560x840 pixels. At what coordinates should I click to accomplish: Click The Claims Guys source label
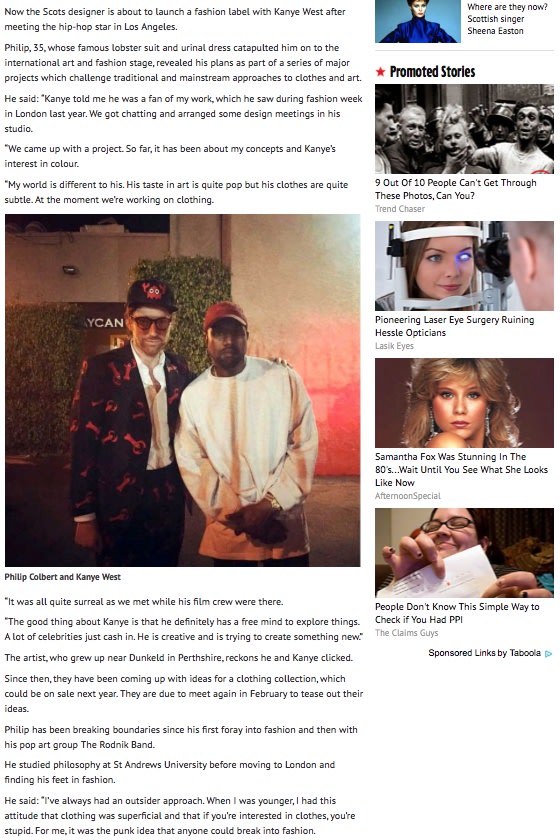point(406,633)
